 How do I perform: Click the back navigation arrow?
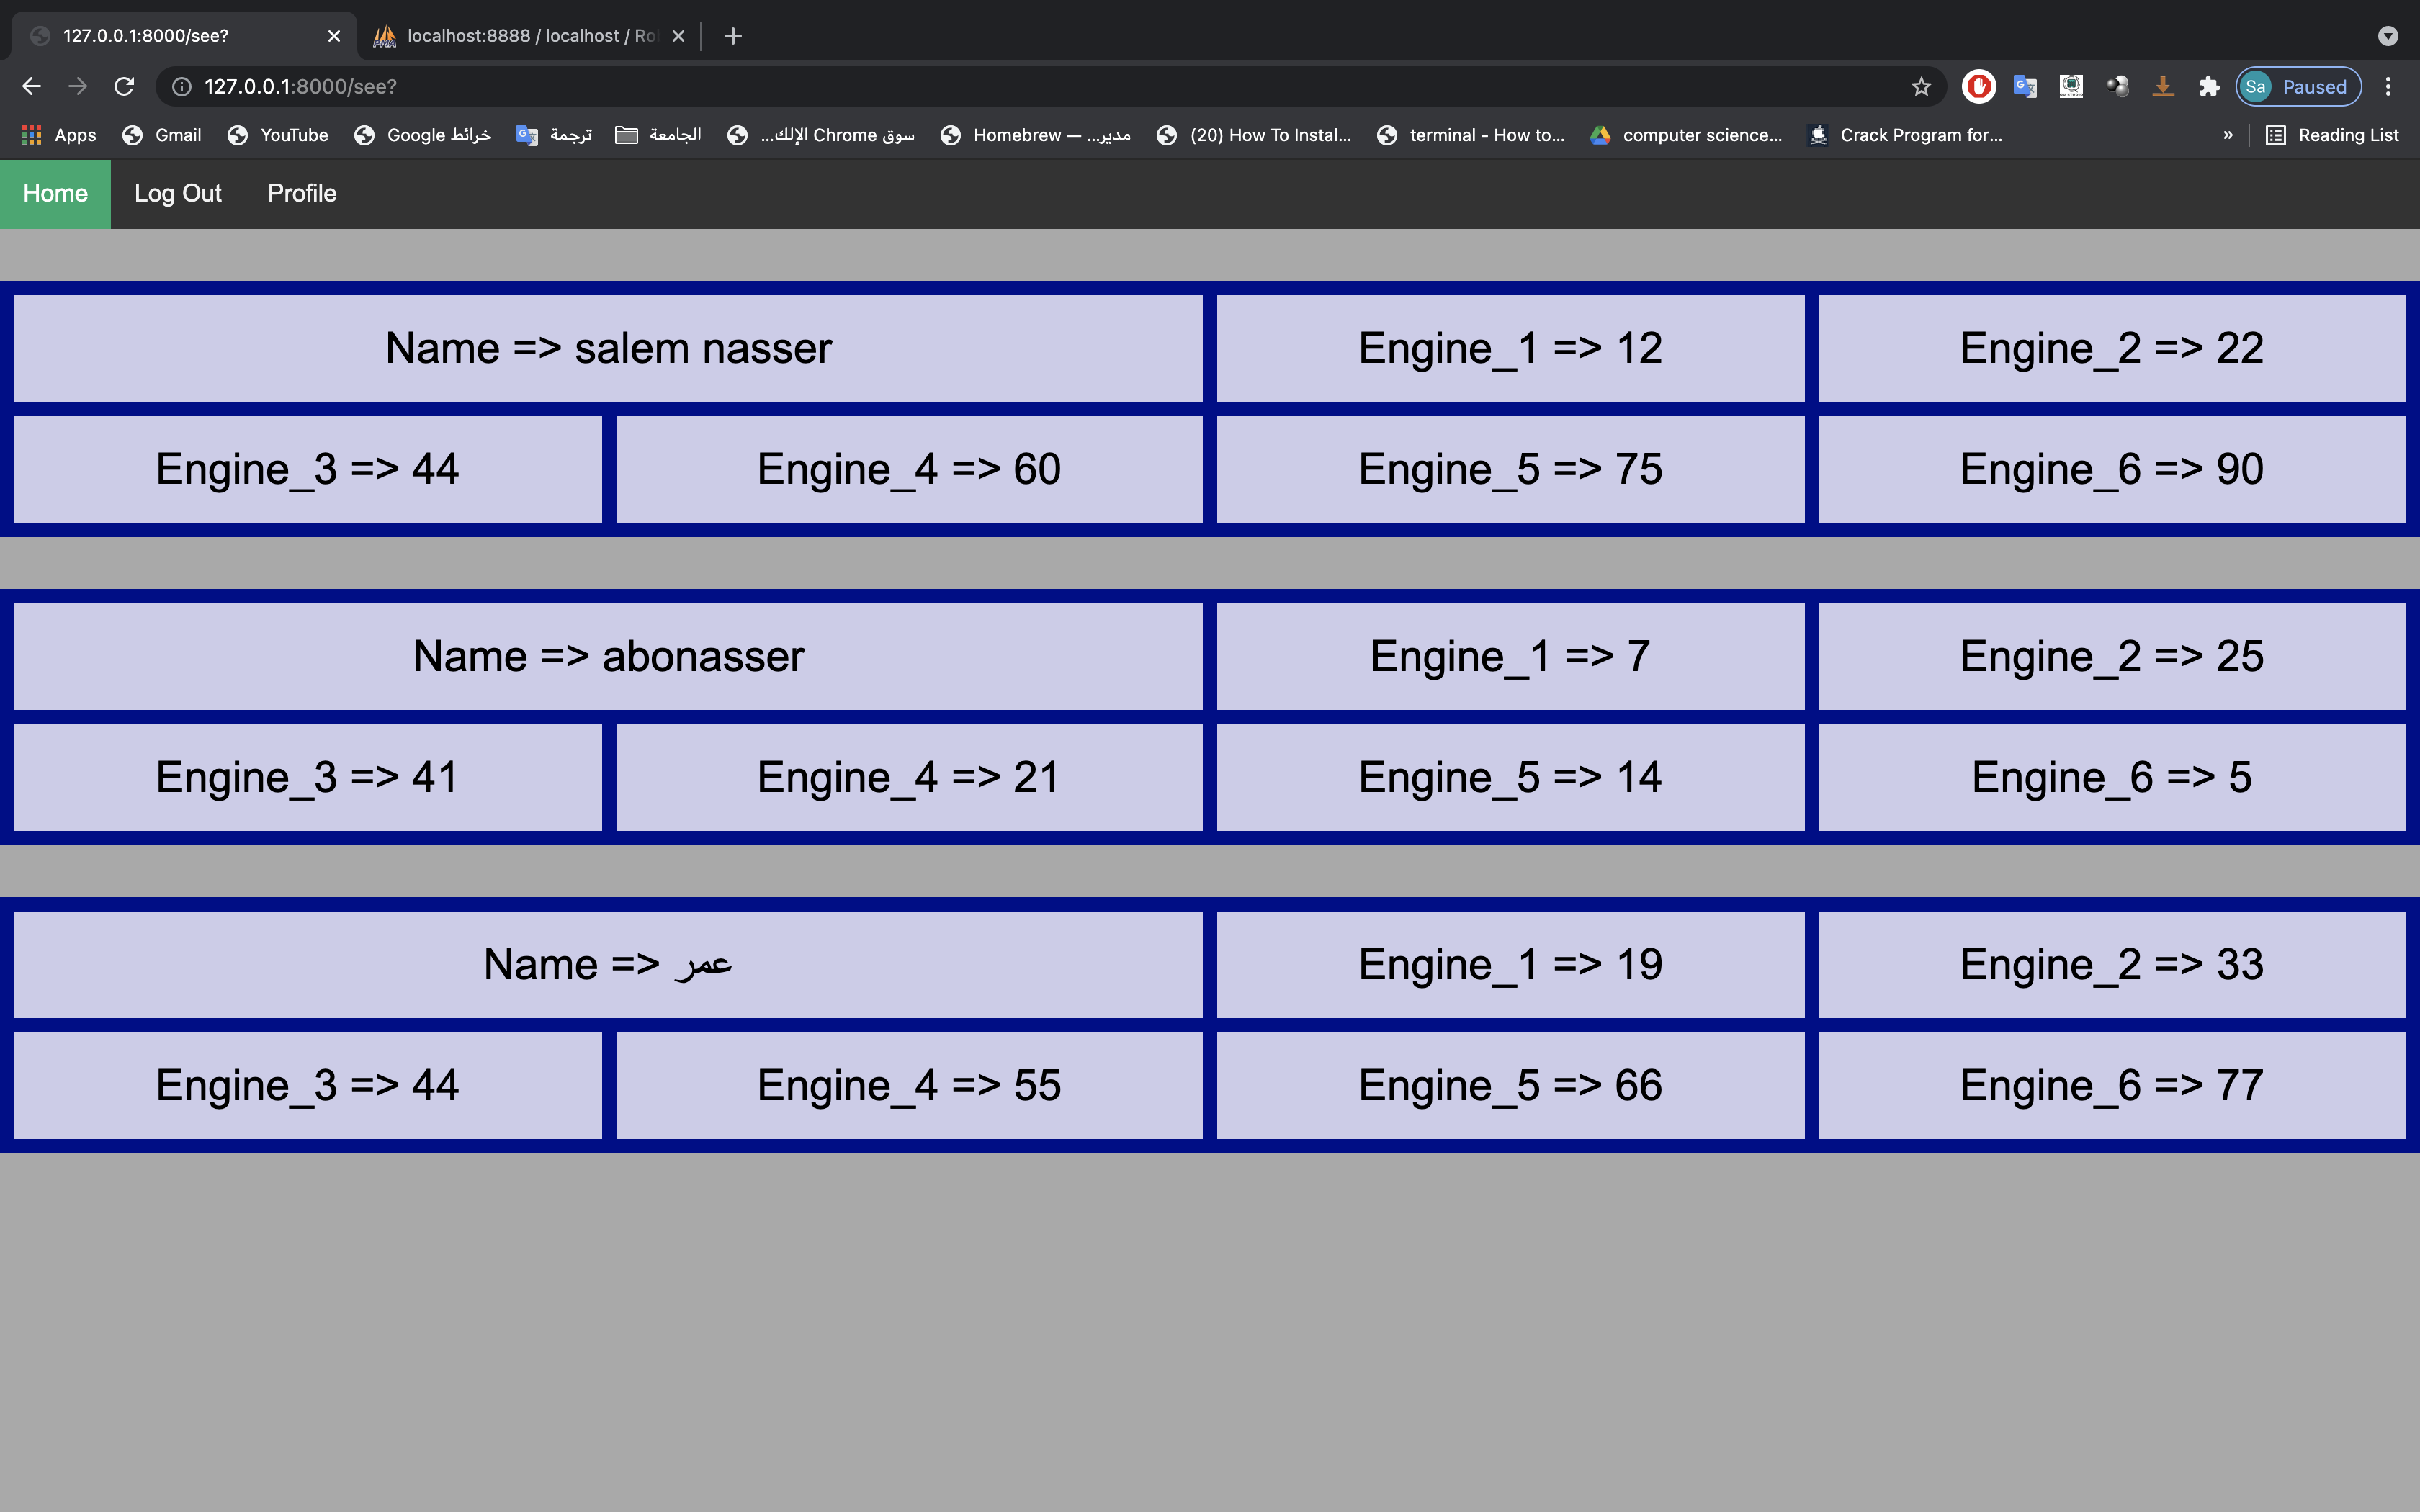click(31, 86)
